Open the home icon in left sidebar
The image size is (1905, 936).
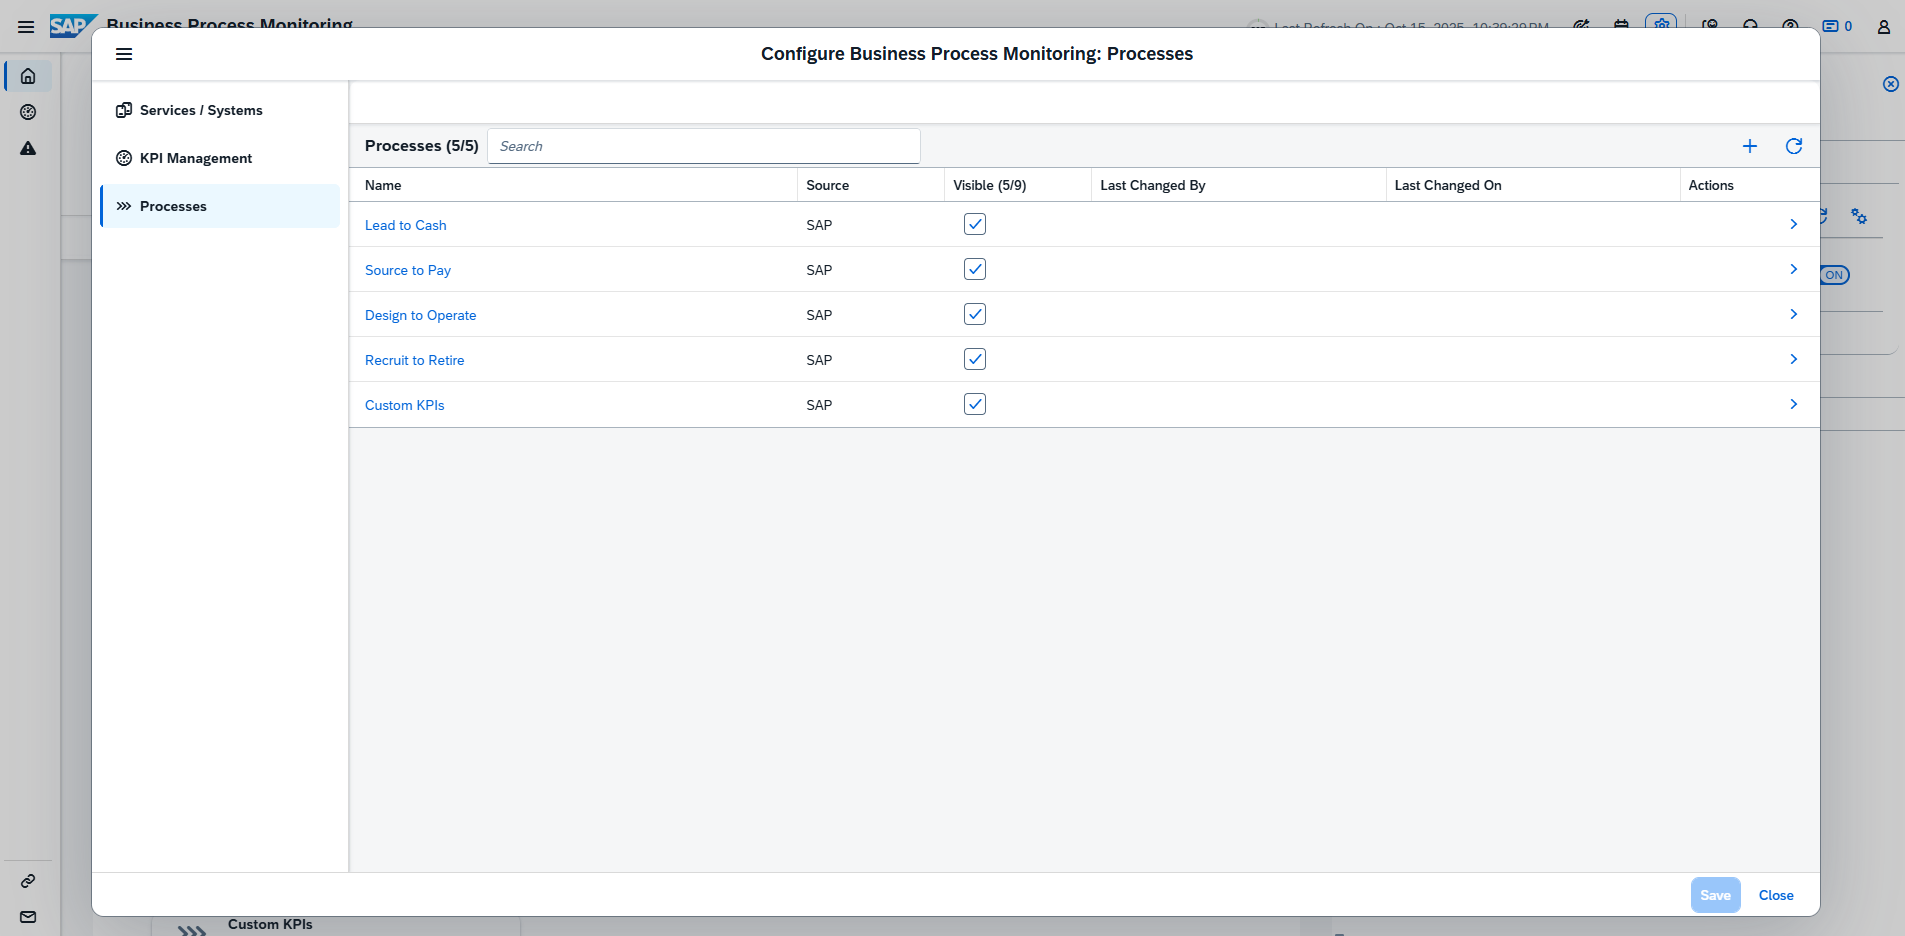pyautogui.click(x=28, y=76)
